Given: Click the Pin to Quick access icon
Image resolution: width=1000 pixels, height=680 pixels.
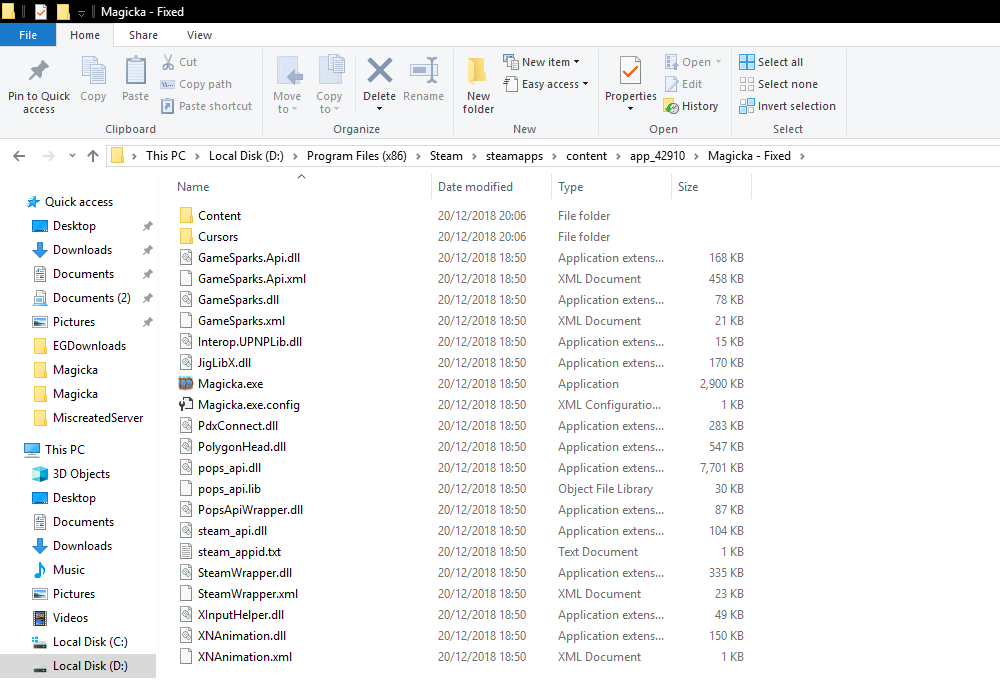Looking at the screenshot, I should (39, 70).
